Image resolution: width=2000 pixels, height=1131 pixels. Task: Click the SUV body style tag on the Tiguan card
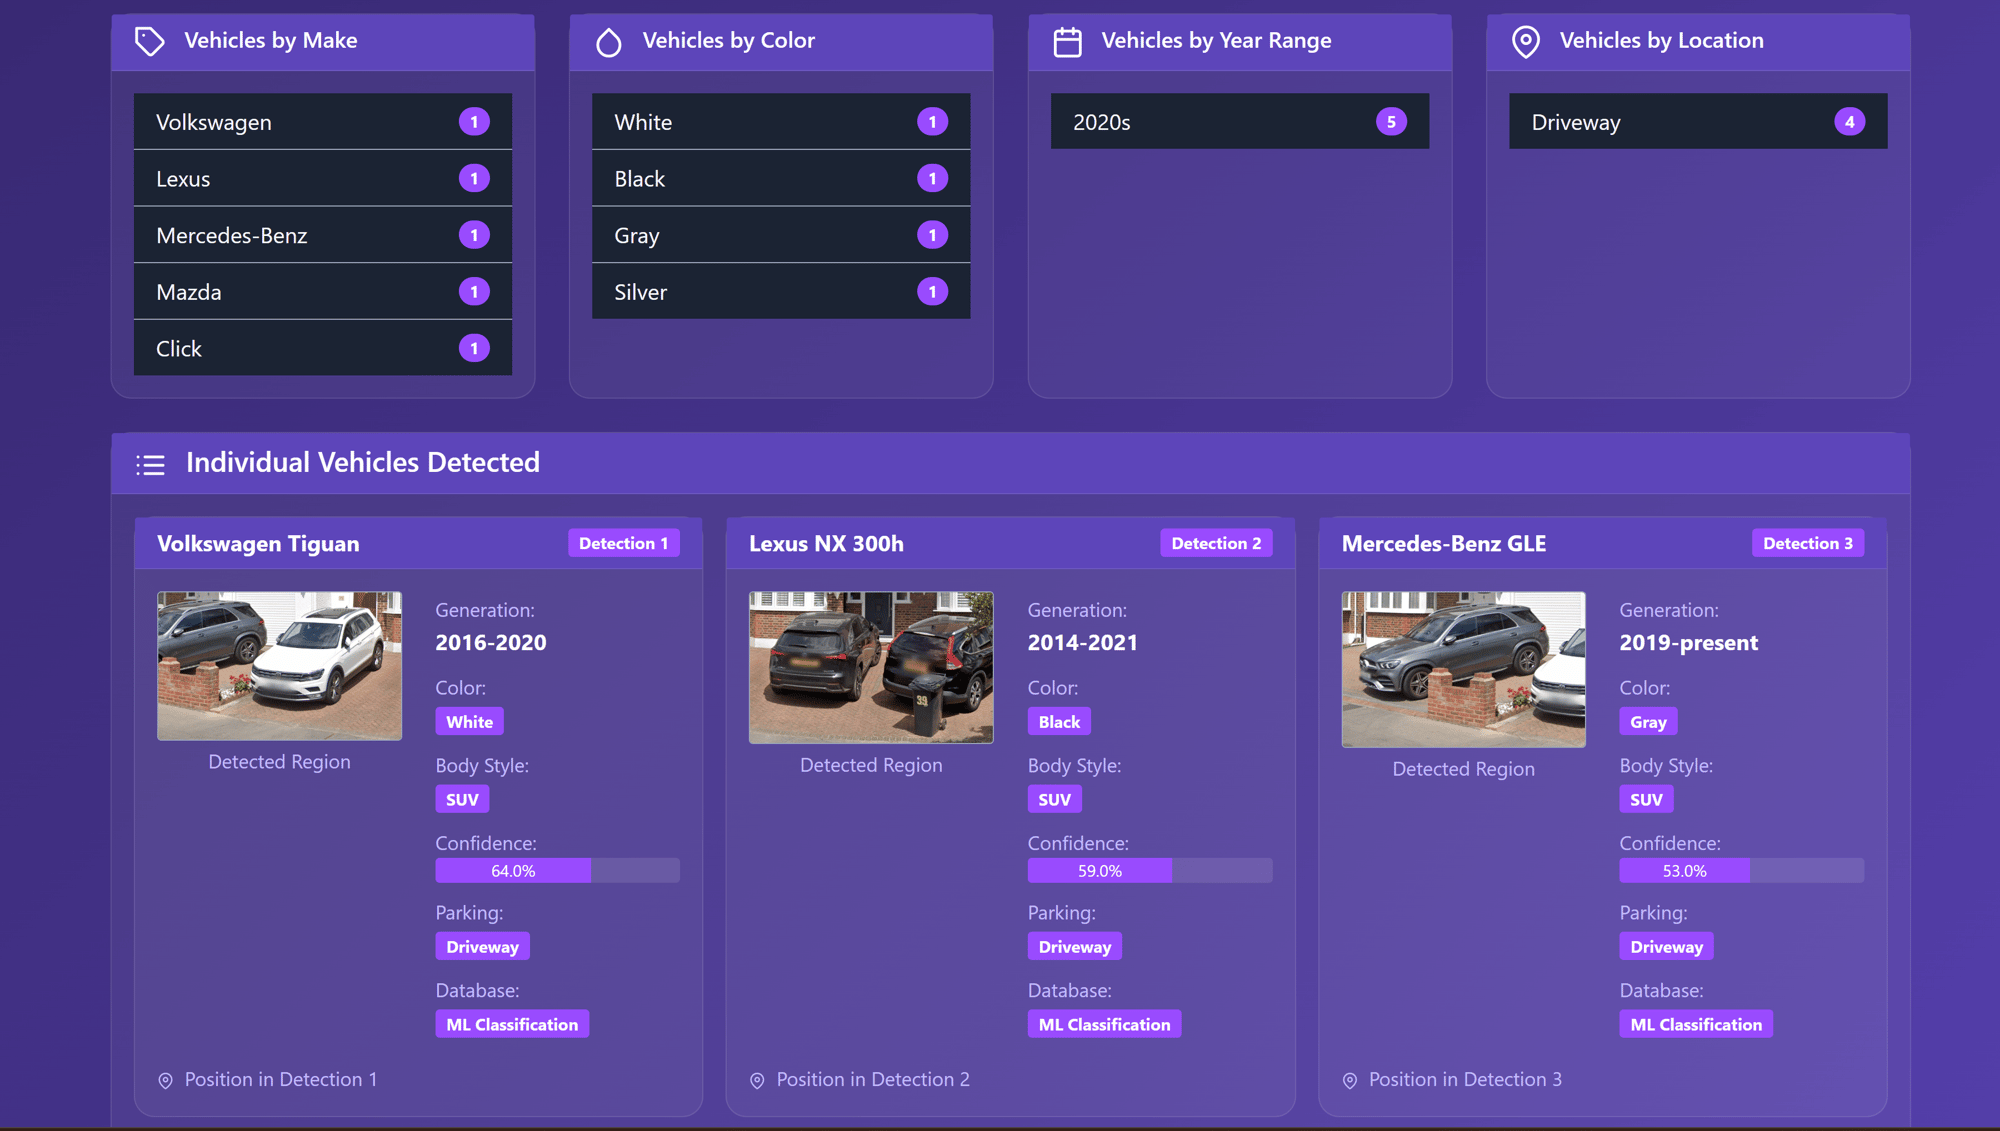point(462,800)
